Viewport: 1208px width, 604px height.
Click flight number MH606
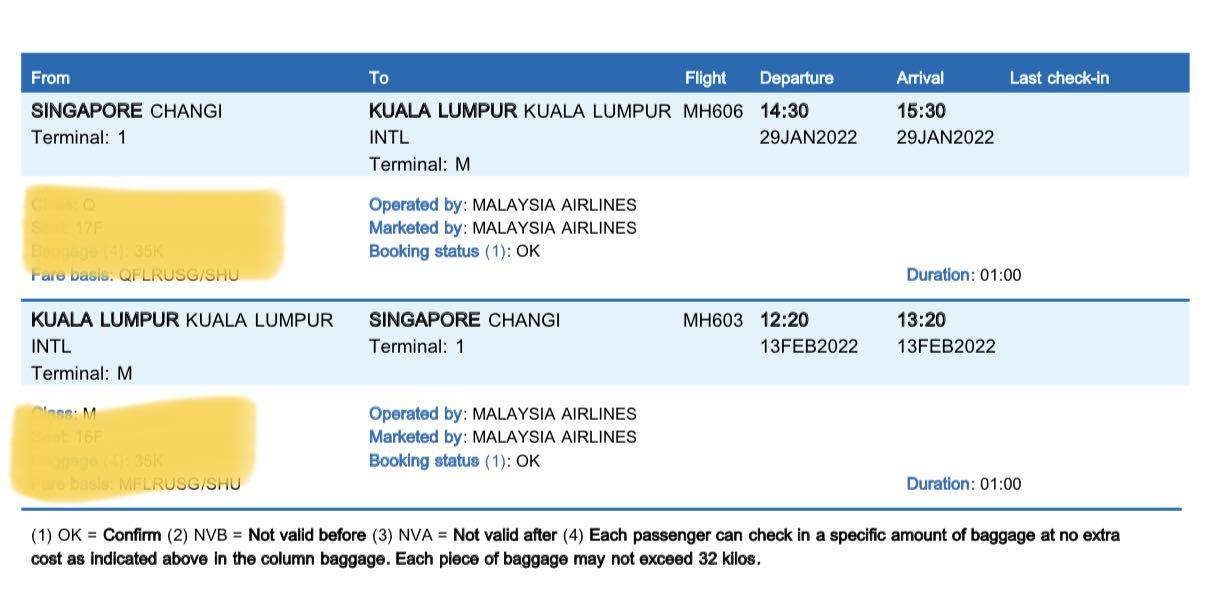[713, 112]
